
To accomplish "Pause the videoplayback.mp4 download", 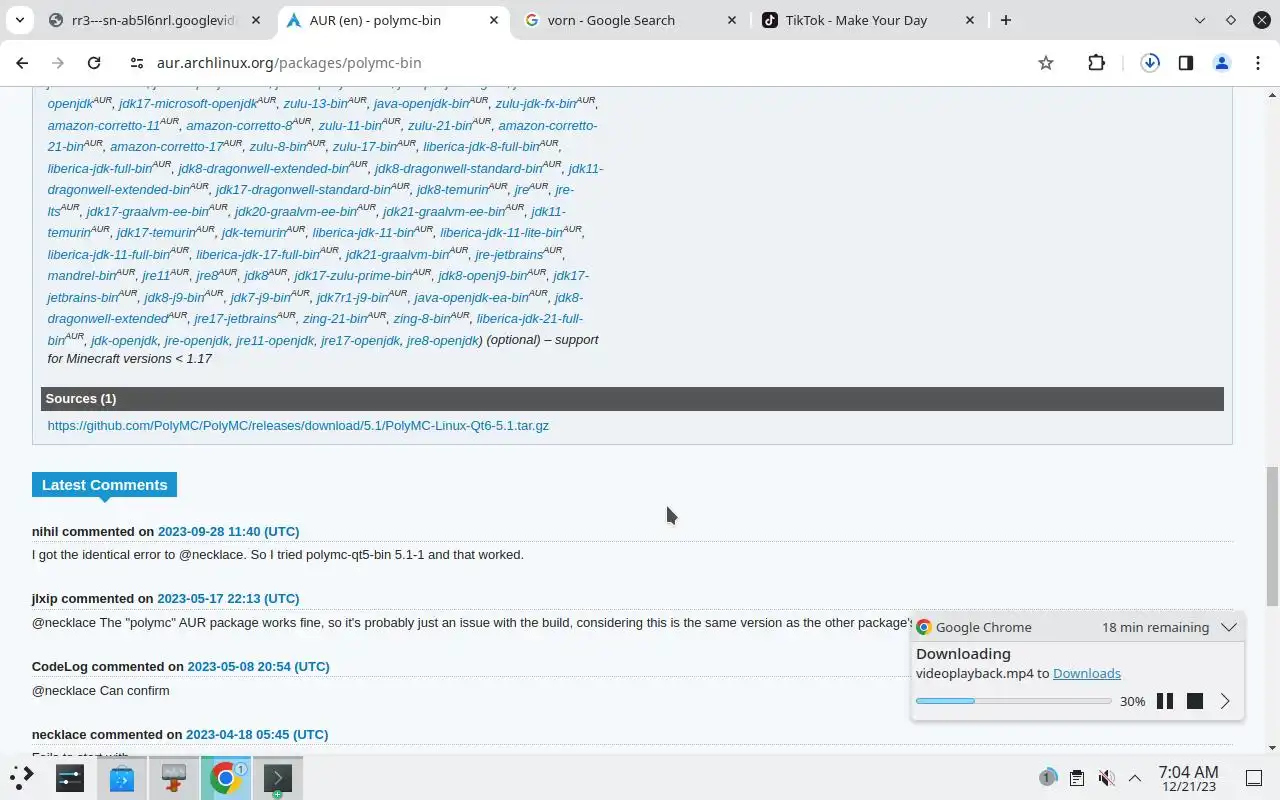I will [1165, 701].
